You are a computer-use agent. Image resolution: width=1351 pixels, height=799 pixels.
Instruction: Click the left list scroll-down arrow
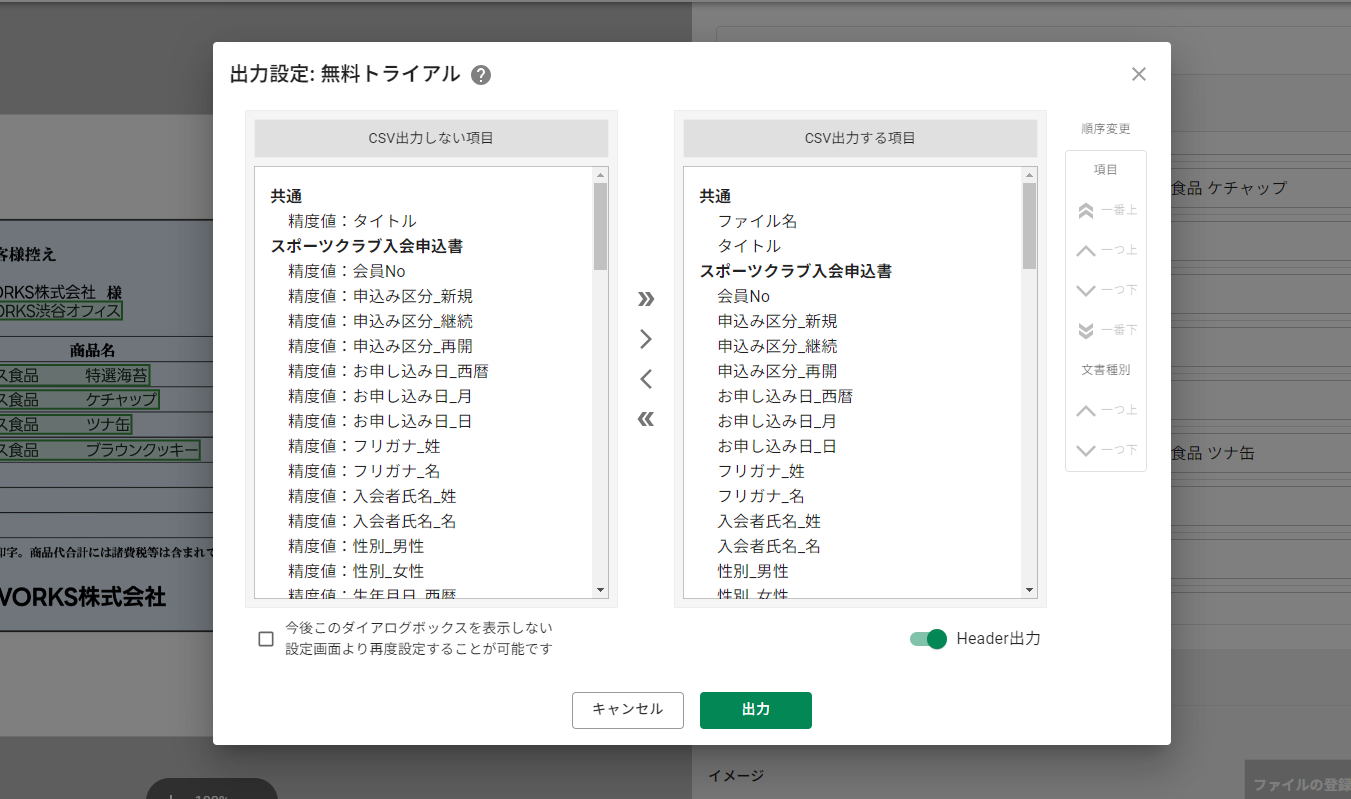click(600, 591)
